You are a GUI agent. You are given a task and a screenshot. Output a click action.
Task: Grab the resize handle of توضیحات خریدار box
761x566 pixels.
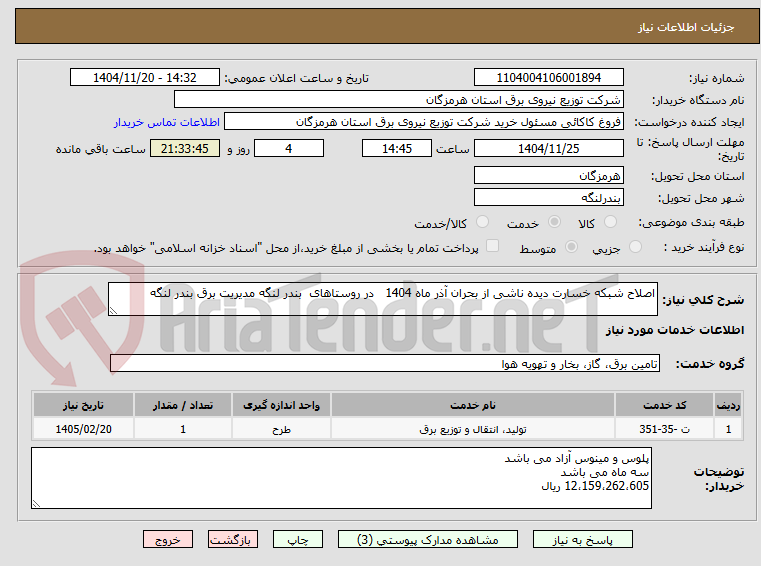[x=36, y=504]
